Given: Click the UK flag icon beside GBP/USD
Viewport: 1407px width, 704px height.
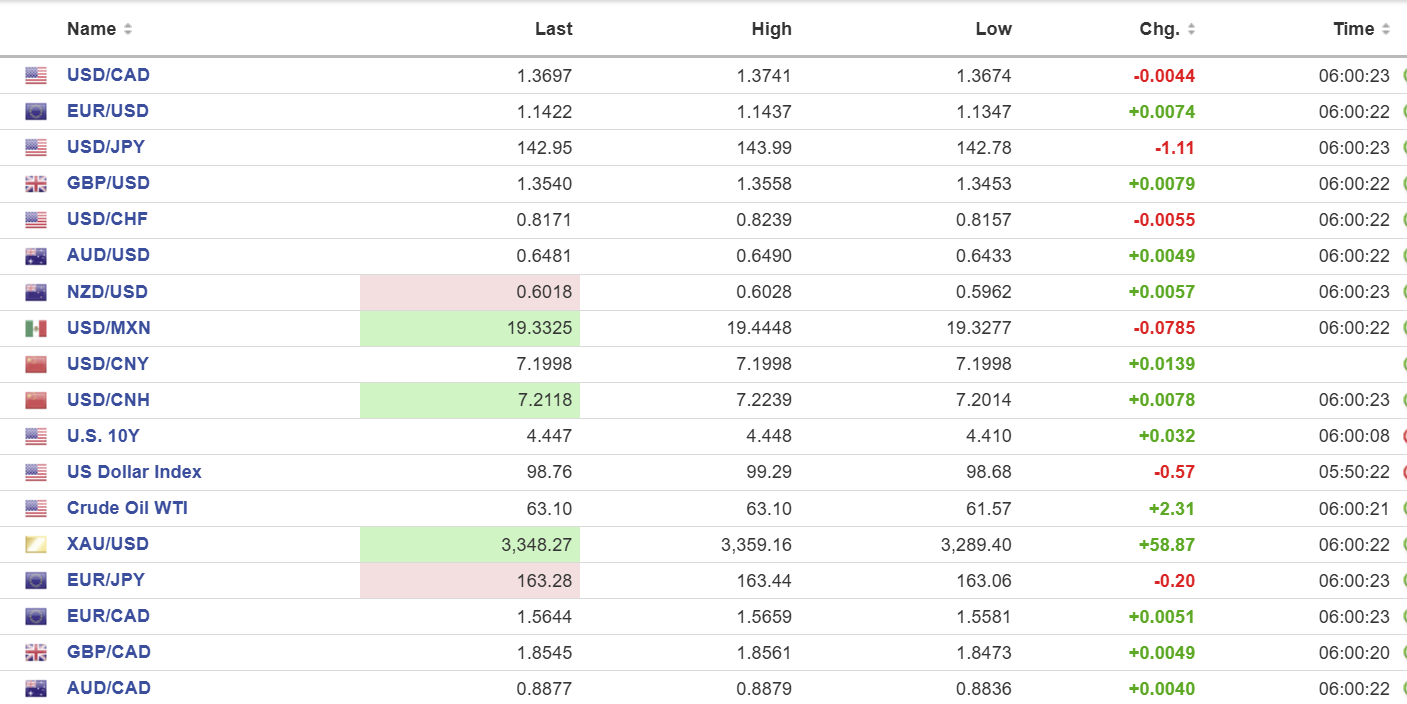Looking at the screenshot, I should [x=36, y=183].
